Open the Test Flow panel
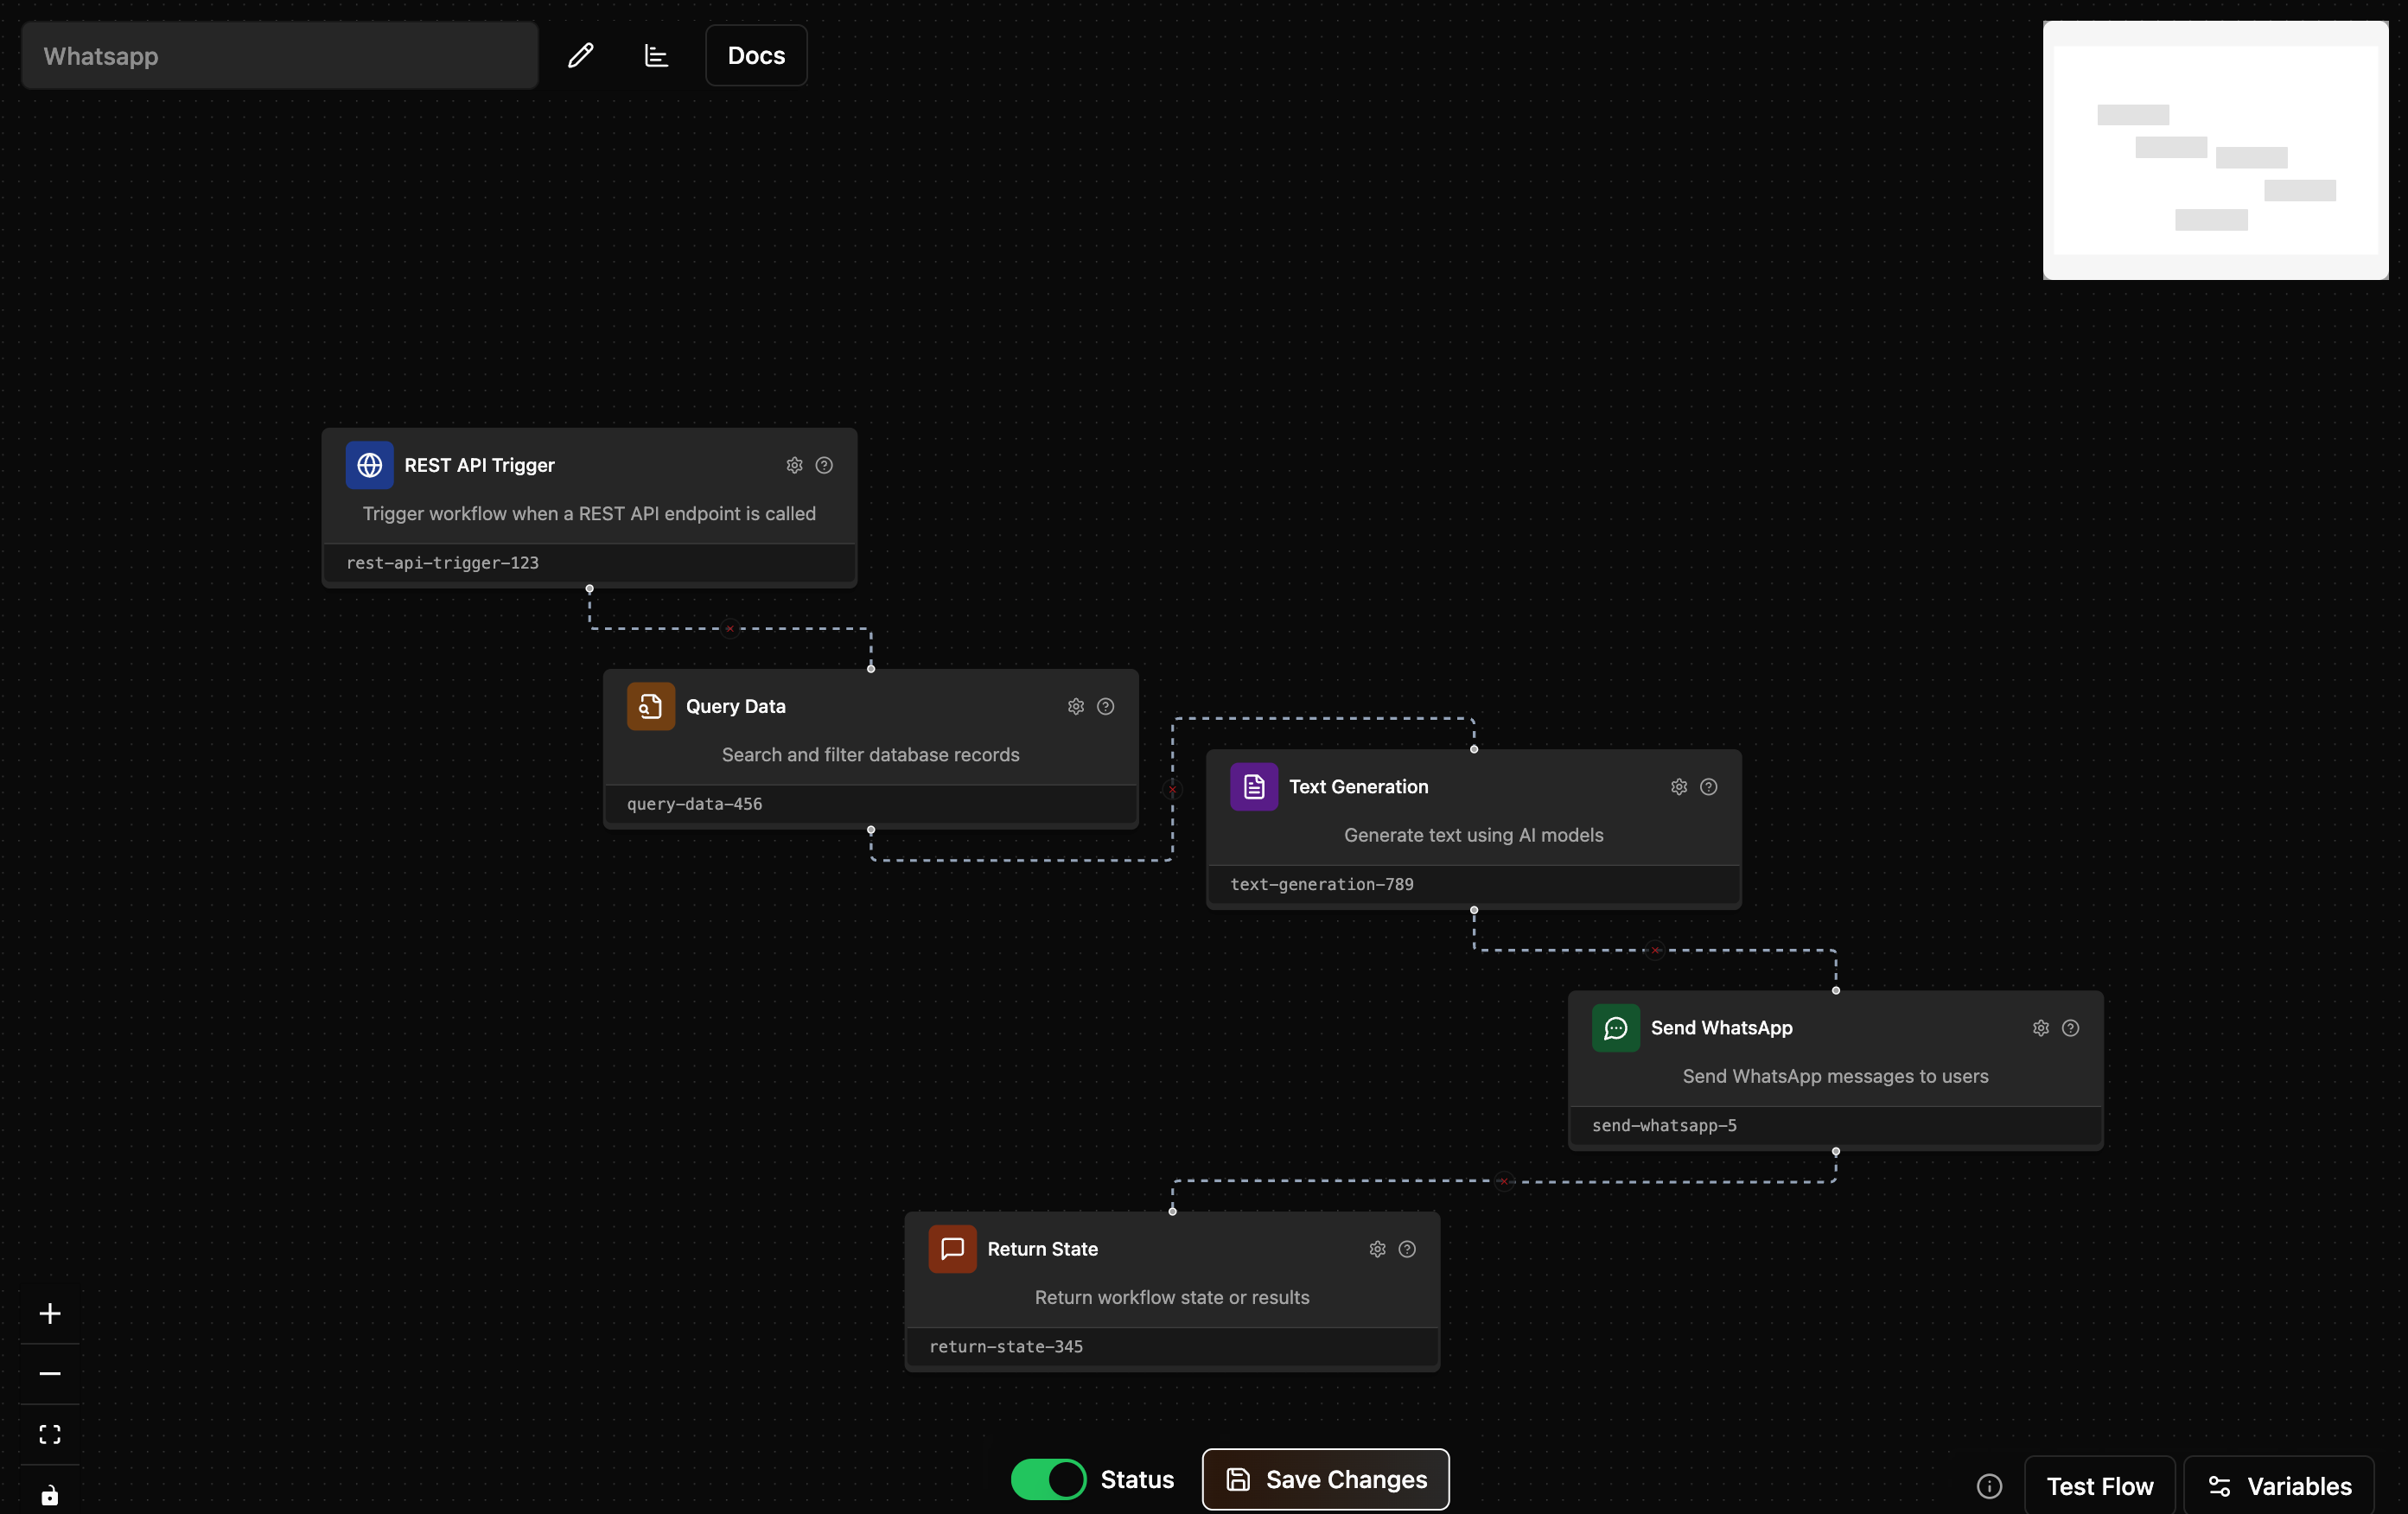The height and width of the screenshot is (1514, 2408). [2099, 1486]
